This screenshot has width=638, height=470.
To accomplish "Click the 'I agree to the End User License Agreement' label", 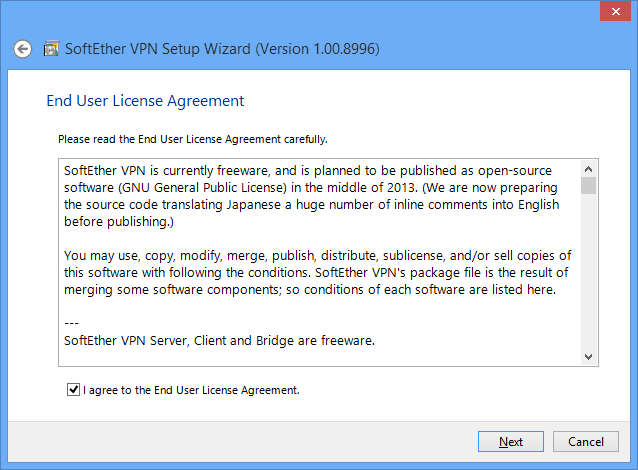I will [191, 390].
